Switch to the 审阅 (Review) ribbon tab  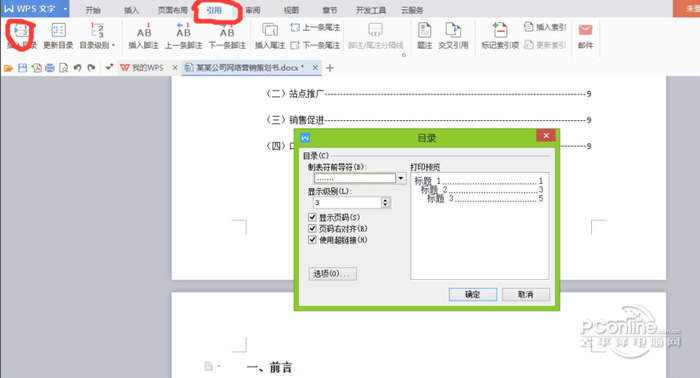pyautogui.click(x=253, y=10)
